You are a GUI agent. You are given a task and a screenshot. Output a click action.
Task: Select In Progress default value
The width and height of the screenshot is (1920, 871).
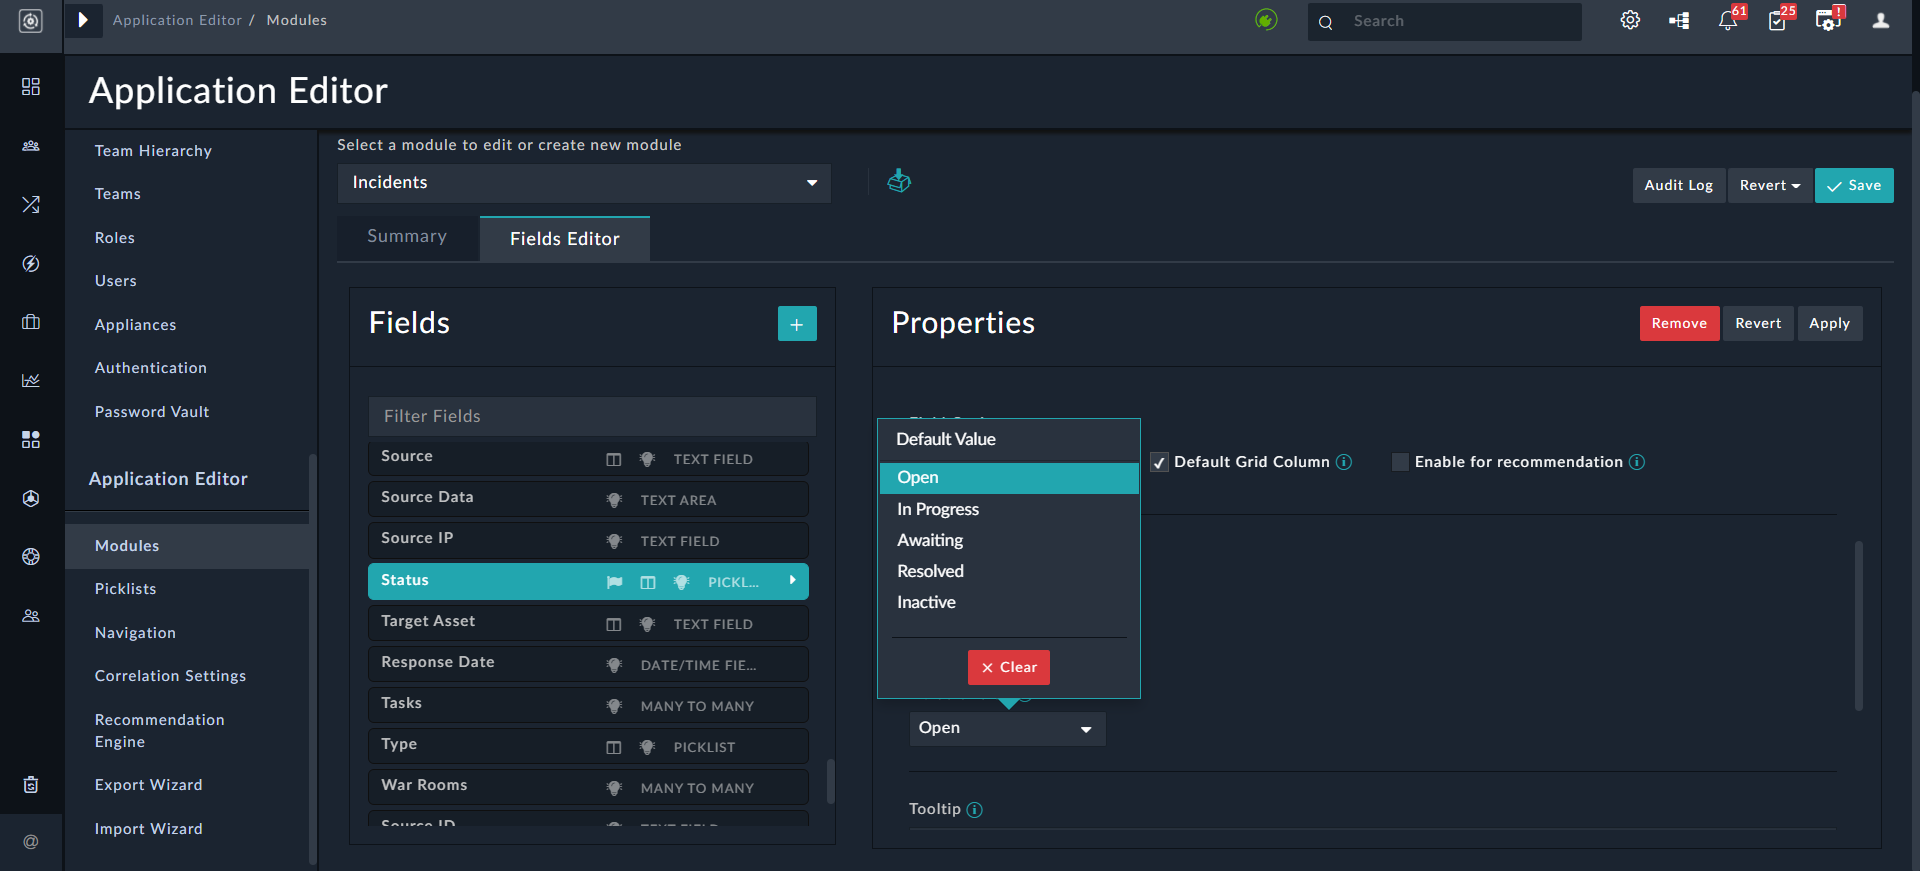point(1009,509)
